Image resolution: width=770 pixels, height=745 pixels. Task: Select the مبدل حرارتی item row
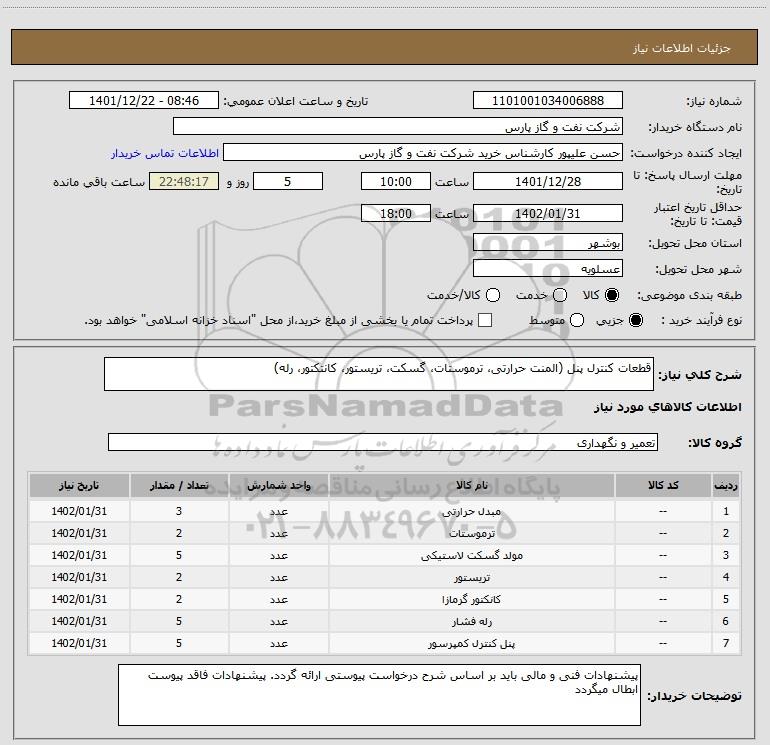[x=385, y=511]
